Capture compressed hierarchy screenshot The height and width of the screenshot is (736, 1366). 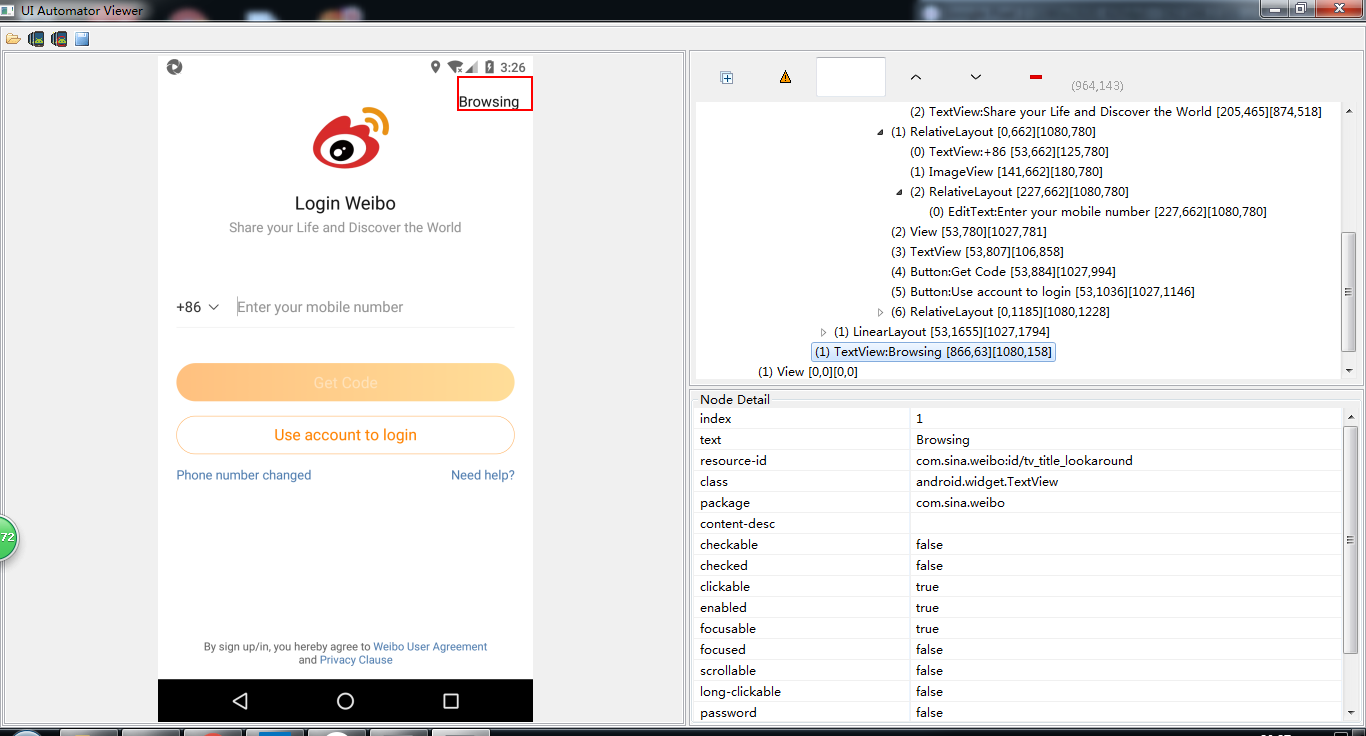point(58,38)
